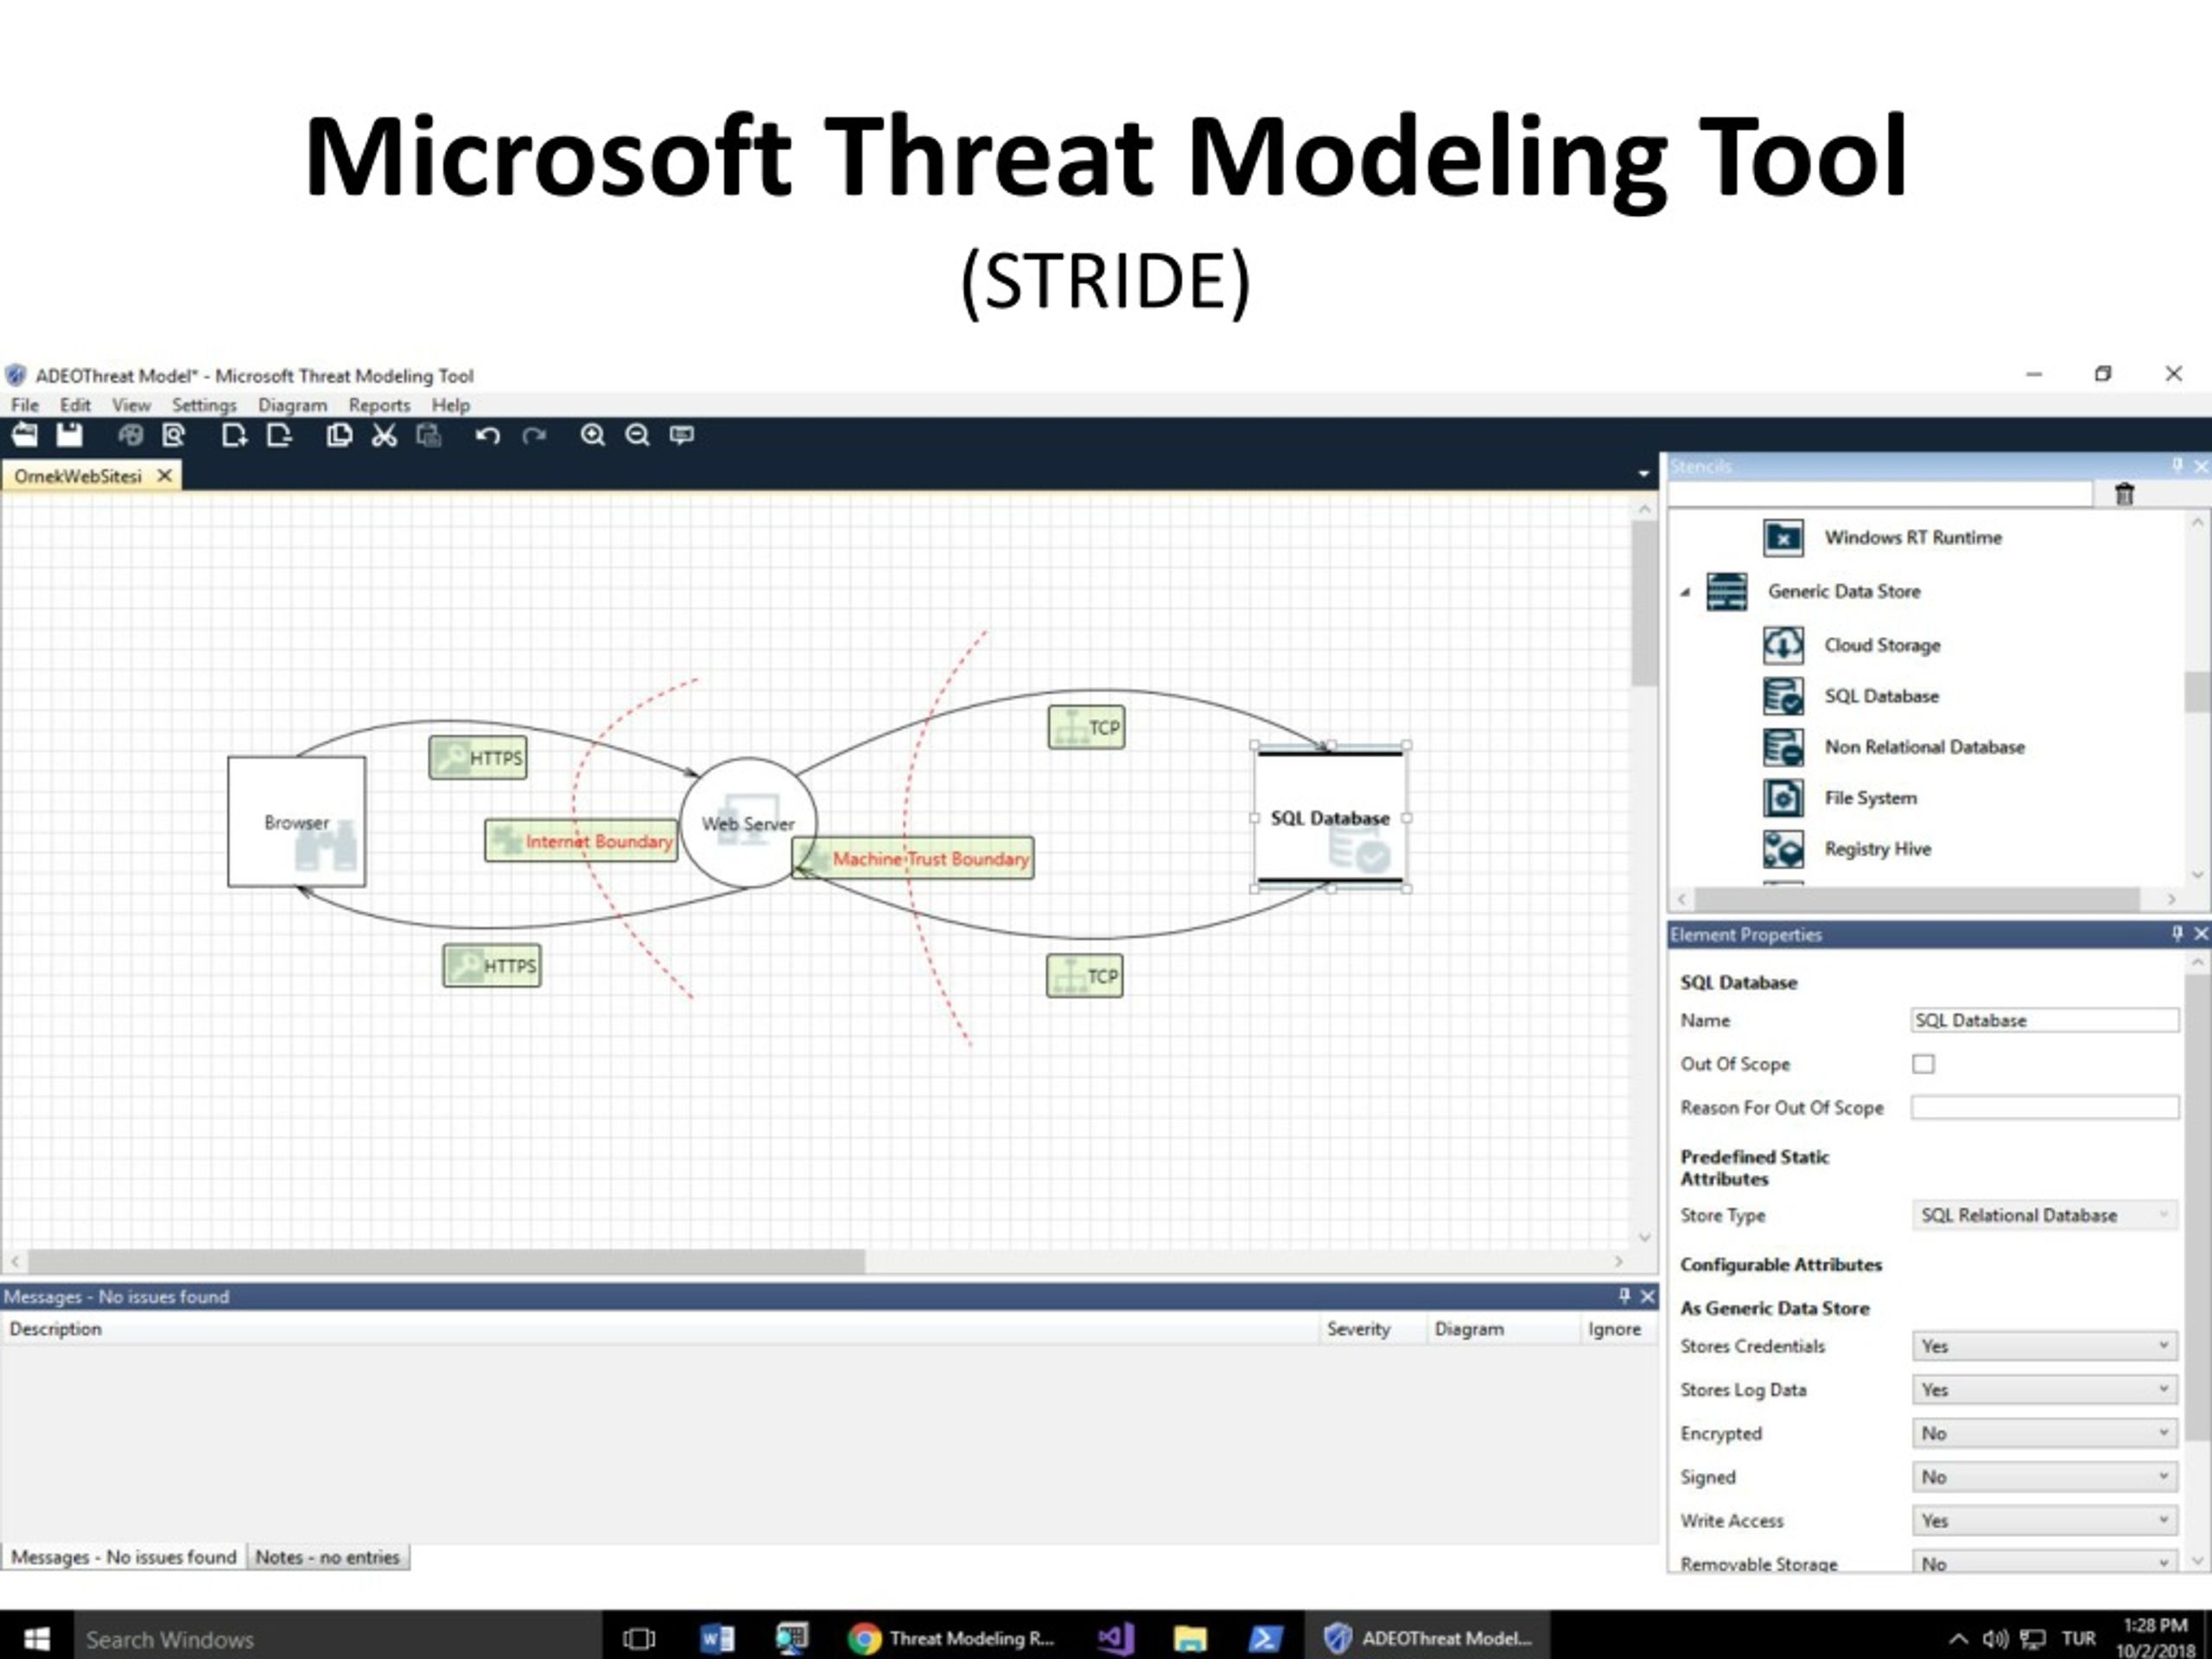Image resolution: width=2212 pixels, height=1659 pixels.
Task: Close the Element Properties panel
Action: pos(2200,934)
